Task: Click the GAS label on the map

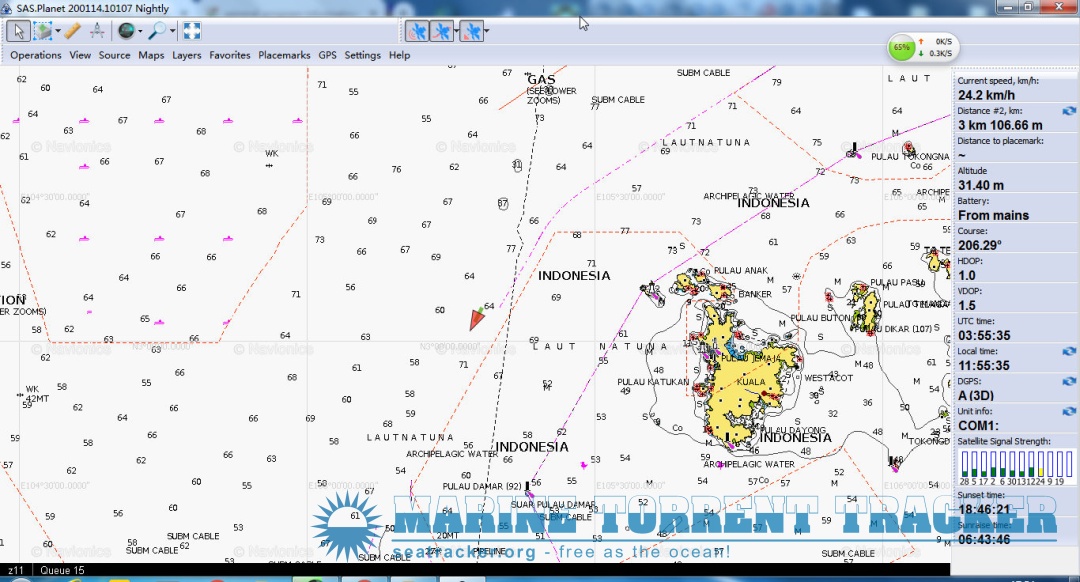Action: click(x=541, y=80)
